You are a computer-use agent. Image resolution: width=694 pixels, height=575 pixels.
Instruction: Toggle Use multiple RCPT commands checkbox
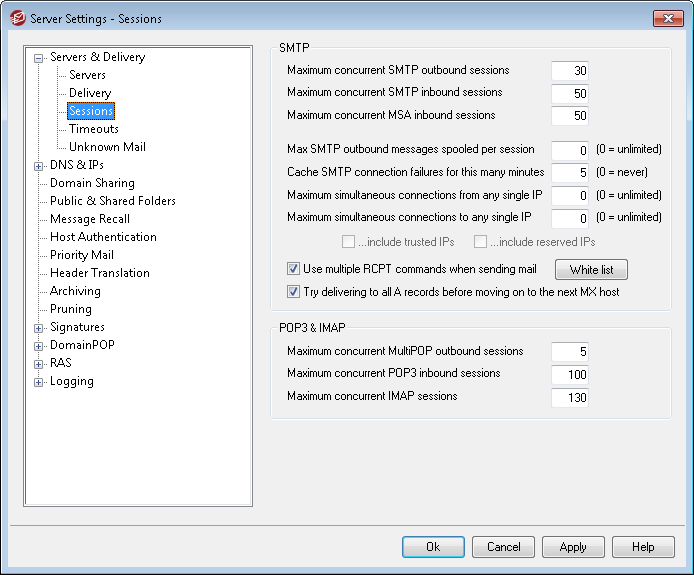pos(294,269)
